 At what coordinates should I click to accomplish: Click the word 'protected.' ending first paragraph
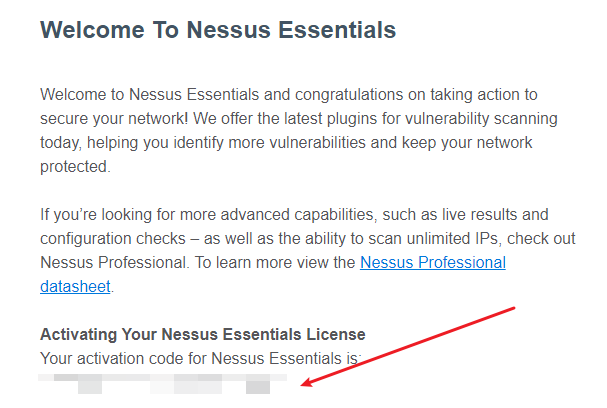(x=75, y=166)
